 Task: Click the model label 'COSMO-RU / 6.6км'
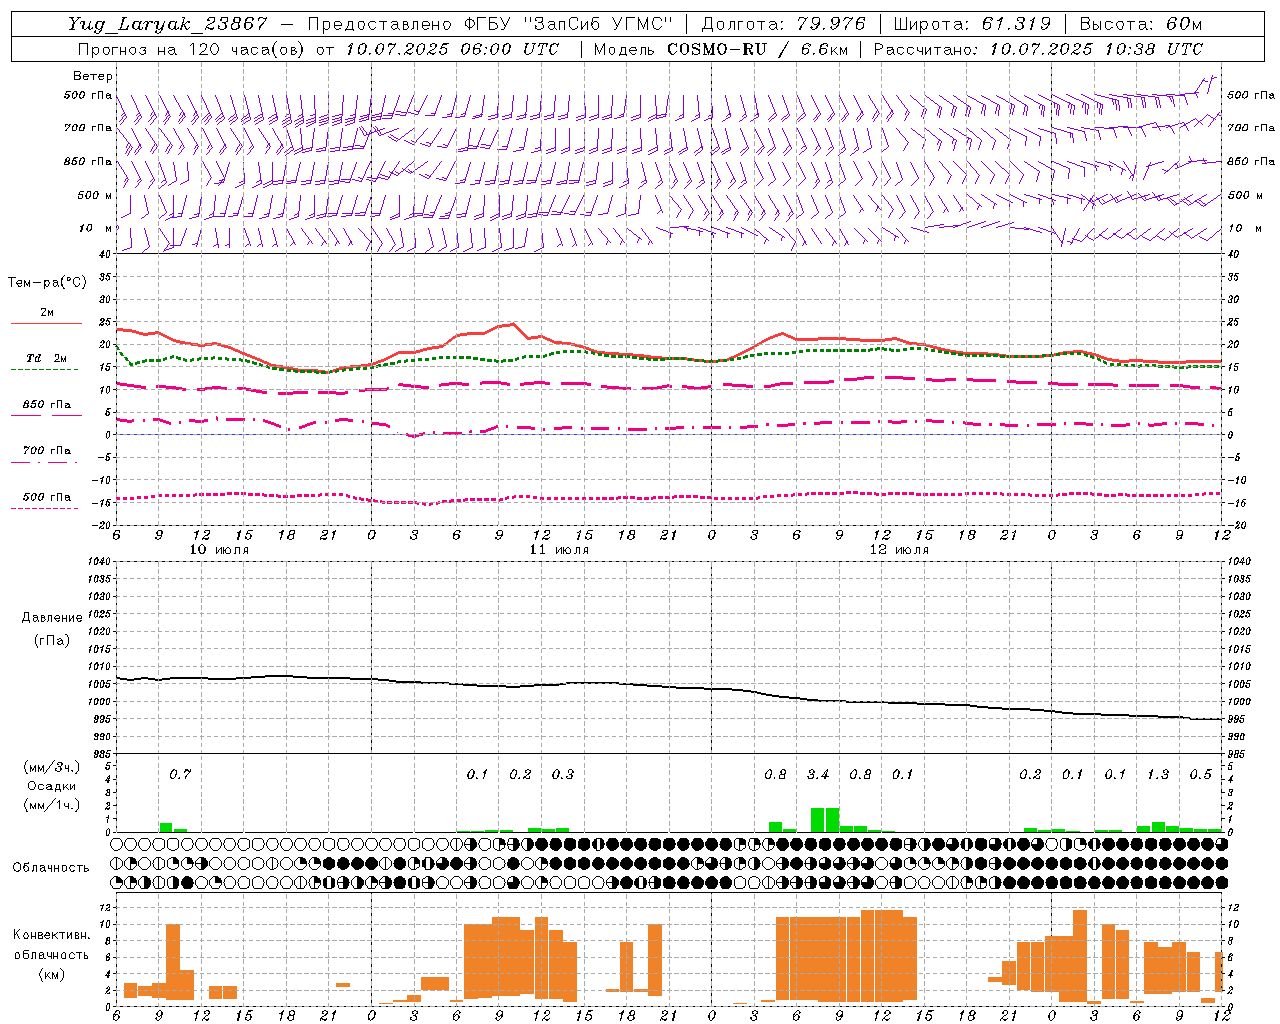(x=758, y=49)
